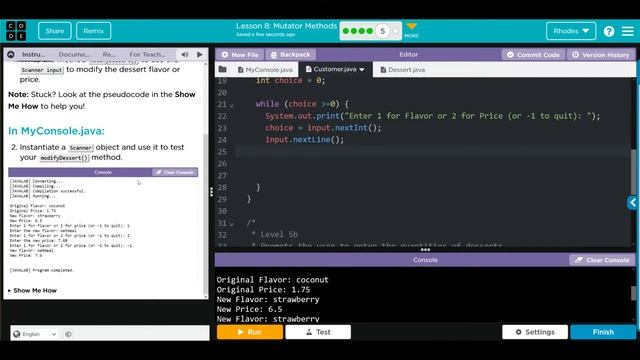Collapse the instructions panel with up-arrow icon

click(11, 54)
